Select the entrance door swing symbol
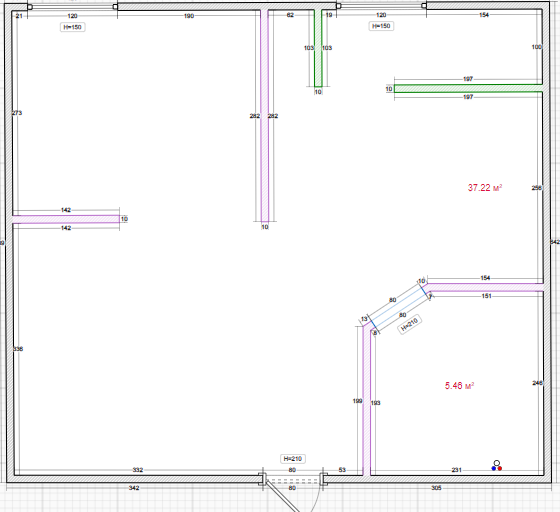560x512 pixels. 293,495
